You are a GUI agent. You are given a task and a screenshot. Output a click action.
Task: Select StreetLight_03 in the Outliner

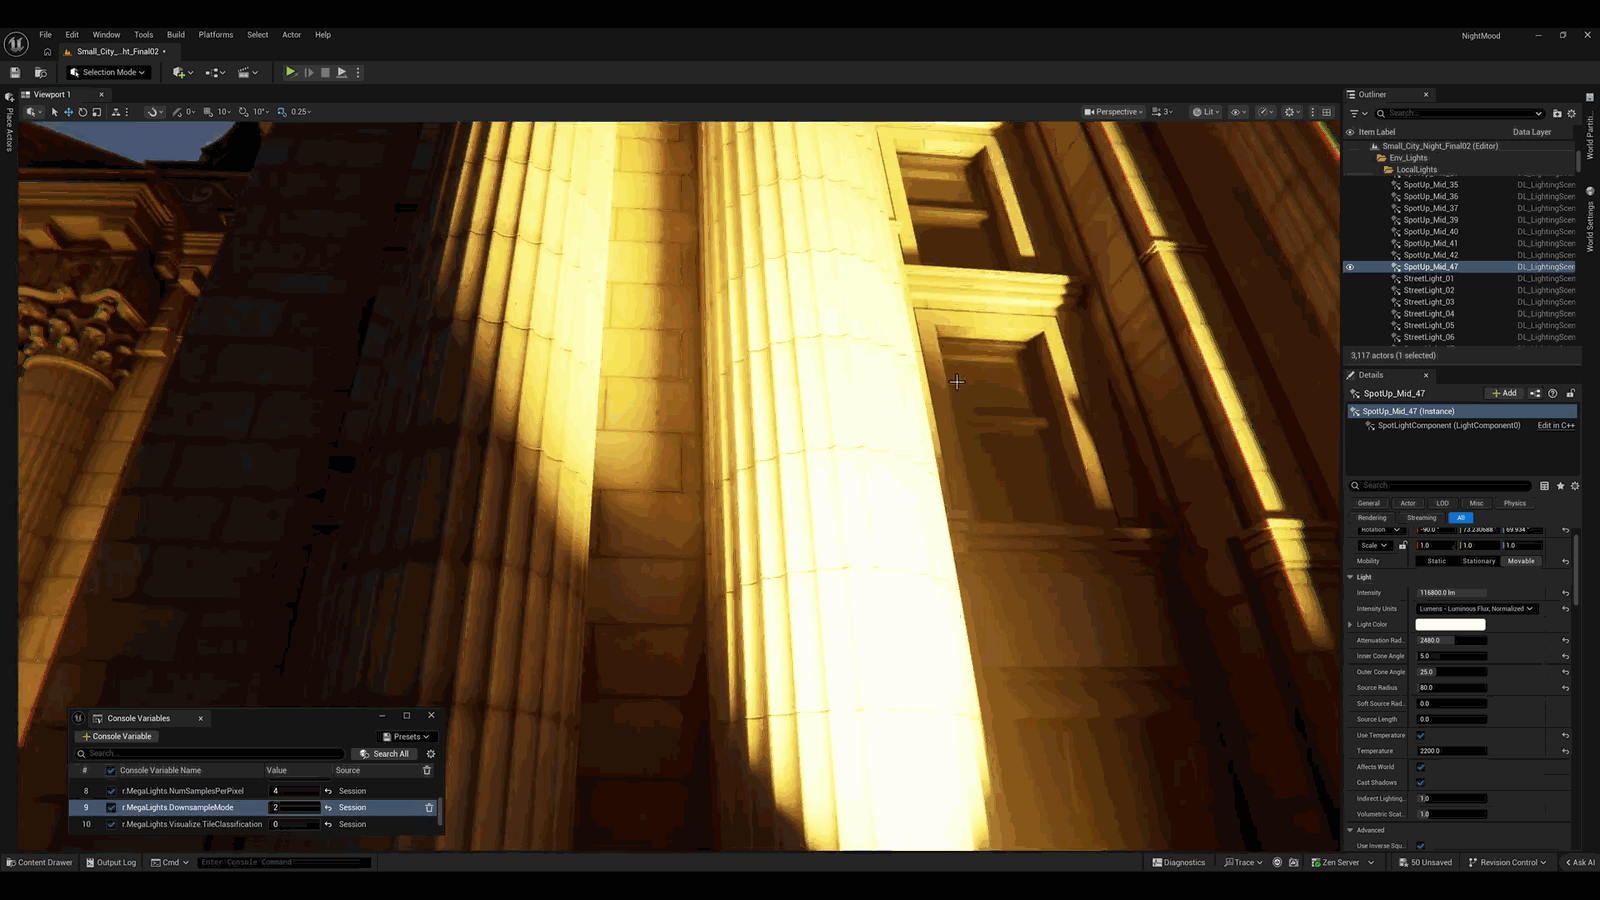(x=1428, y=302)
